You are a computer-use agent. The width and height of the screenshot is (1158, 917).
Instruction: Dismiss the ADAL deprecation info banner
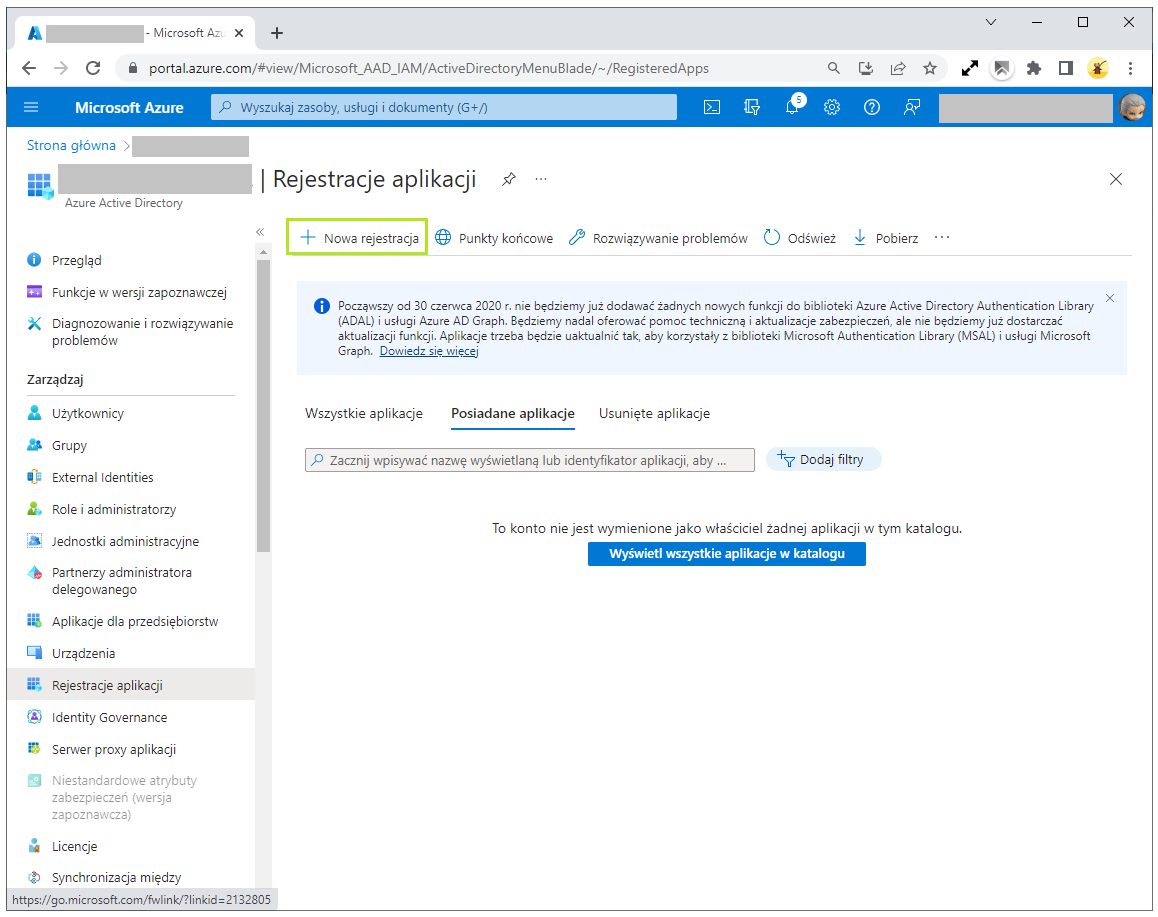[1109, 297]
